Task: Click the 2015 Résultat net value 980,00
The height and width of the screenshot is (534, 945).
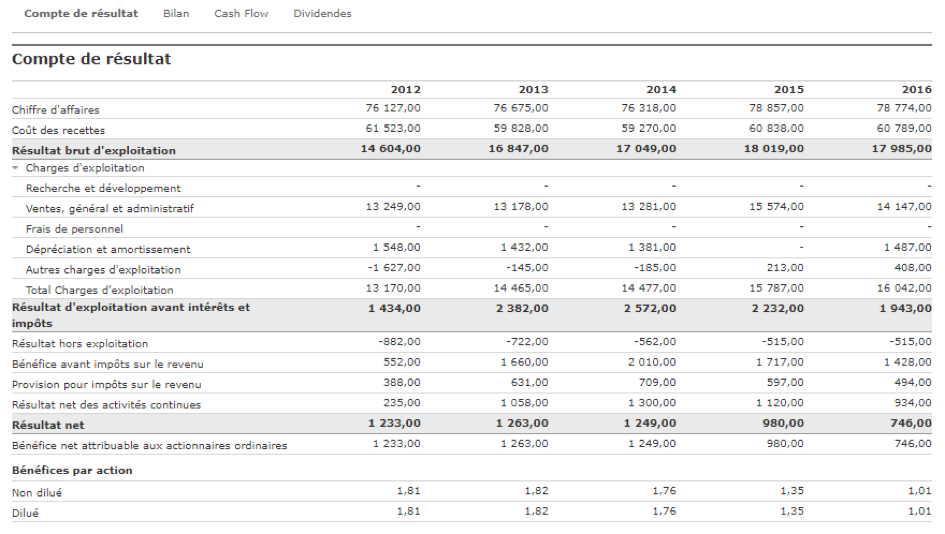Action: click(783, 423)
